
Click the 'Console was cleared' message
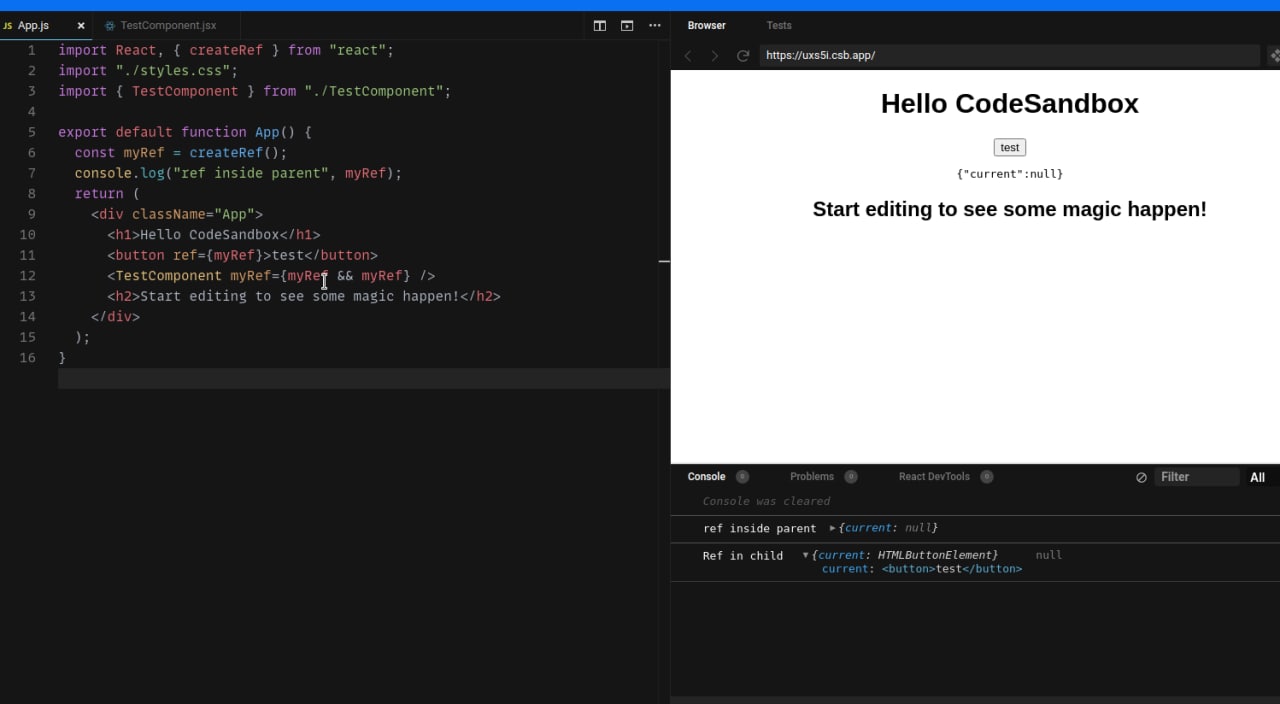[x=766, y=502]
